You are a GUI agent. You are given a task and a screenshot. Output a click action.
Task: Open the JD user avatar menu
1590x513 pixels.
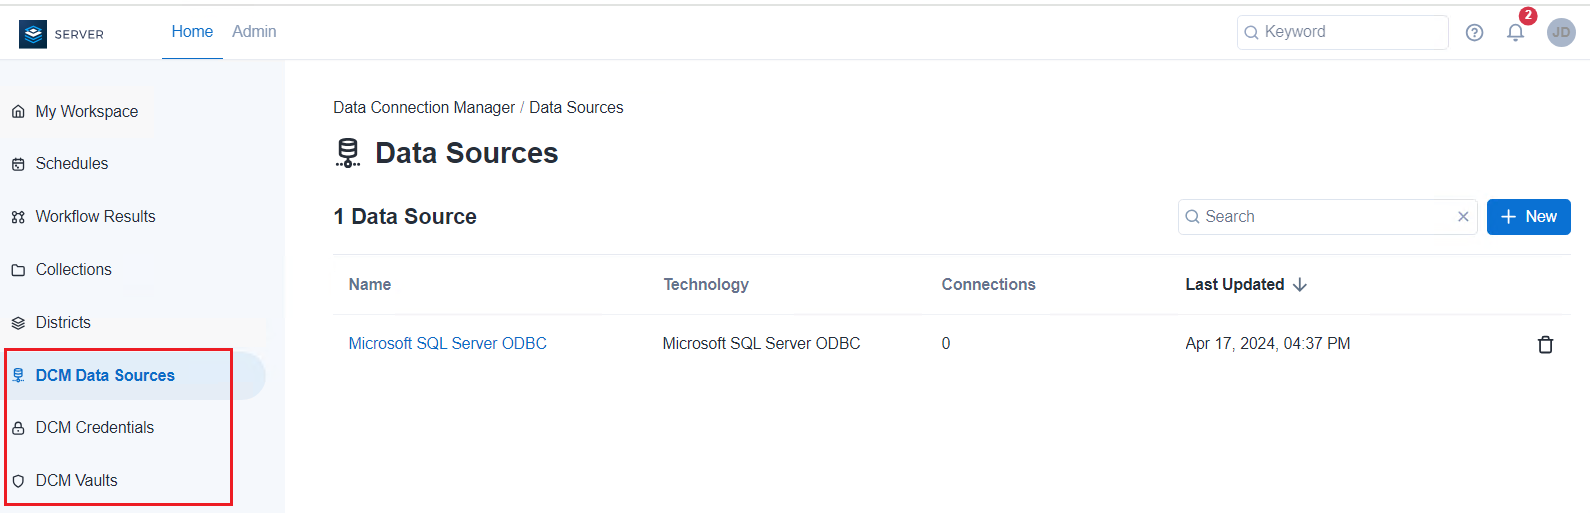[1560, 33]
